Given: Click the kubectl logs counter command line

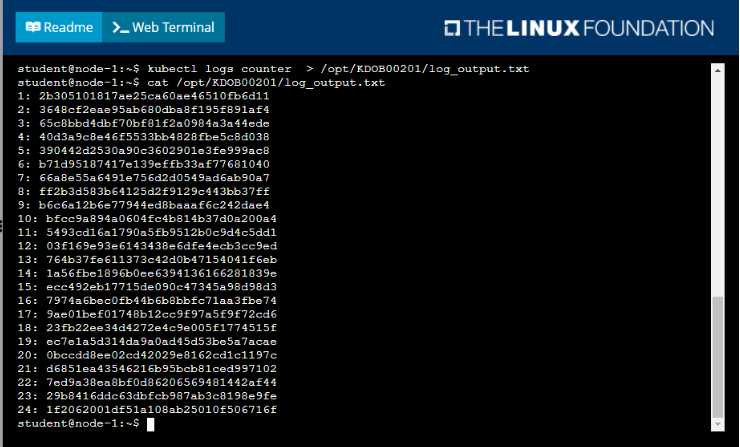Looking at the screenshot, I should (273, 69).
